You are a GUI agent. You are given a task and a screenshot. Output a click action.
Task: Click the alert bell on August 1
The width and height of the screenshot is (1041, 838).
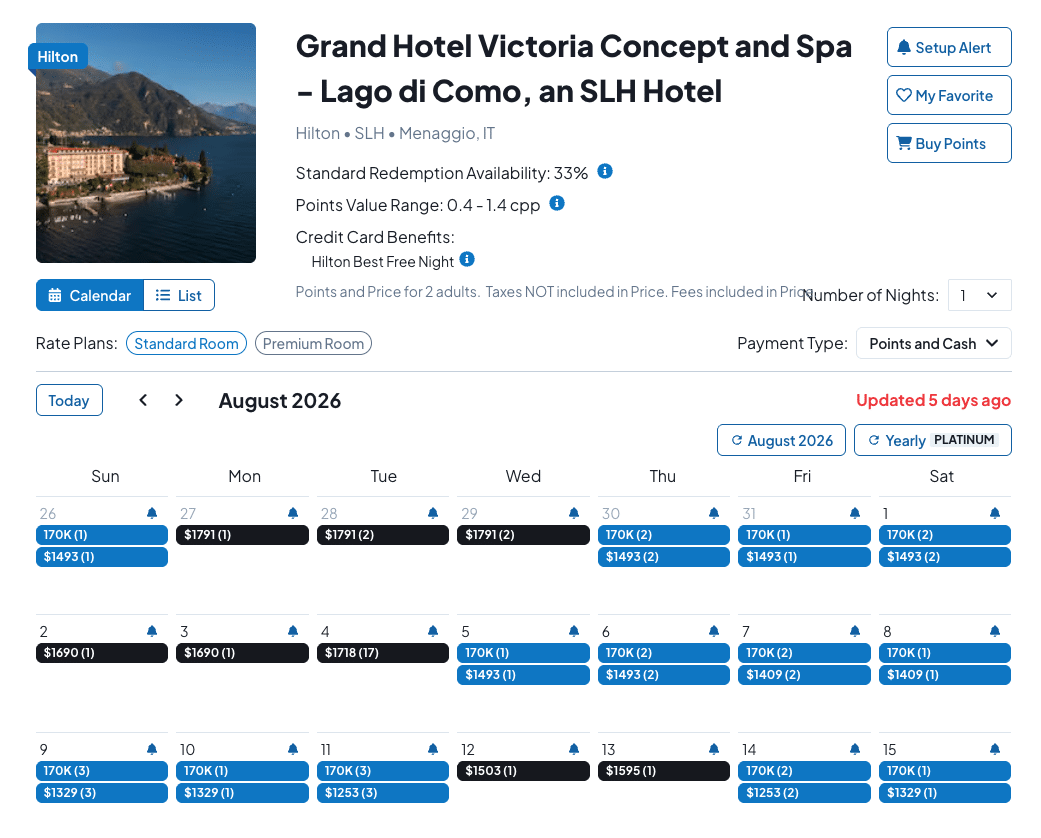click(995, 513)
